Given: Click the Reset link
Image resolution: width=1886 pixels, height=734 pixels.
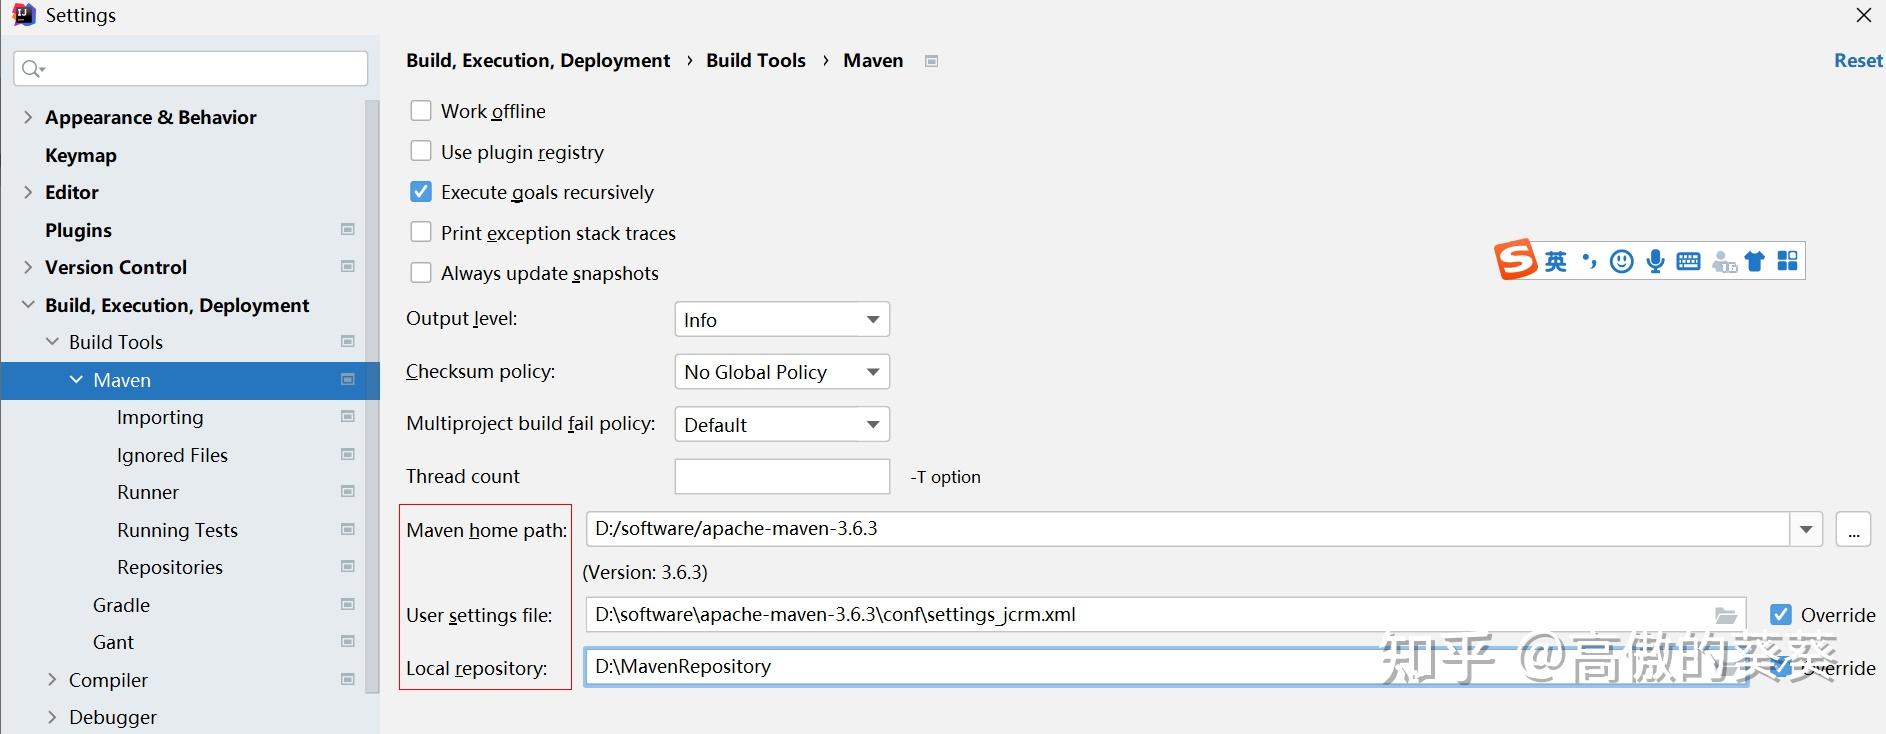Looking at the screenshot, I should 1857,61.
